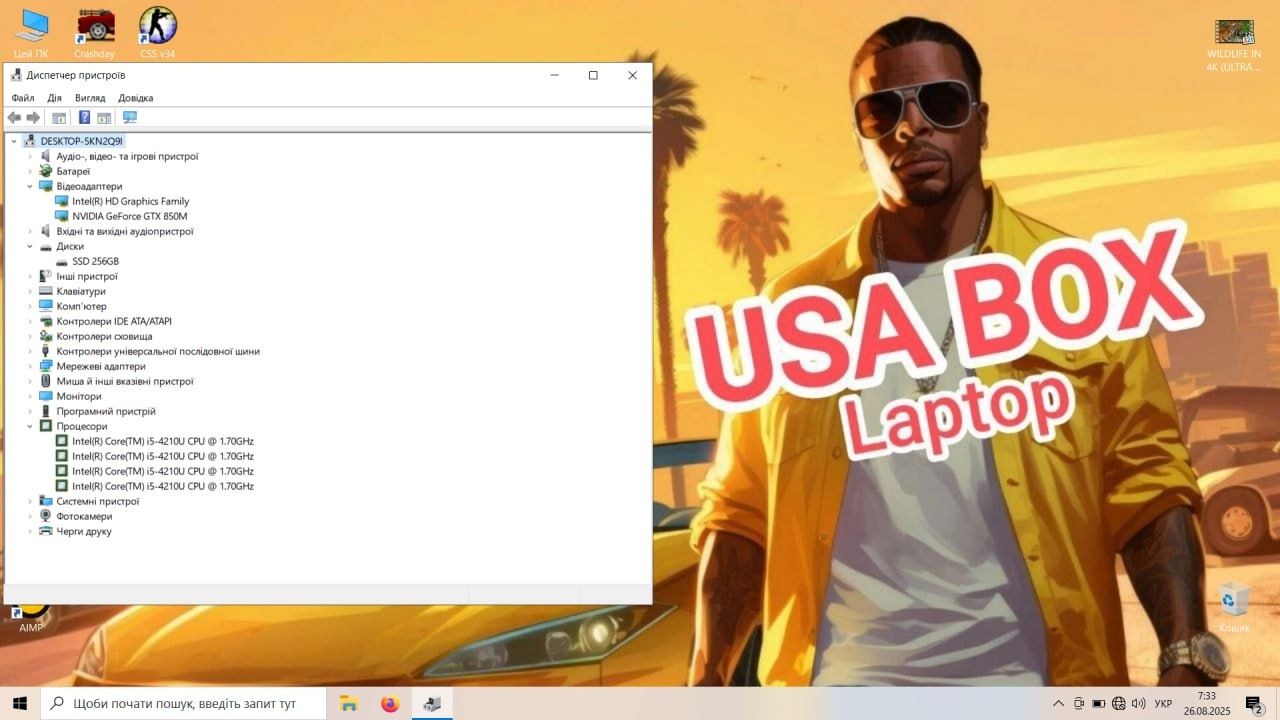This screenshot has width=1280, height=720.
Task: Scan for hardware changes using monitor toolbar icon
Action: tap(130, 117)
